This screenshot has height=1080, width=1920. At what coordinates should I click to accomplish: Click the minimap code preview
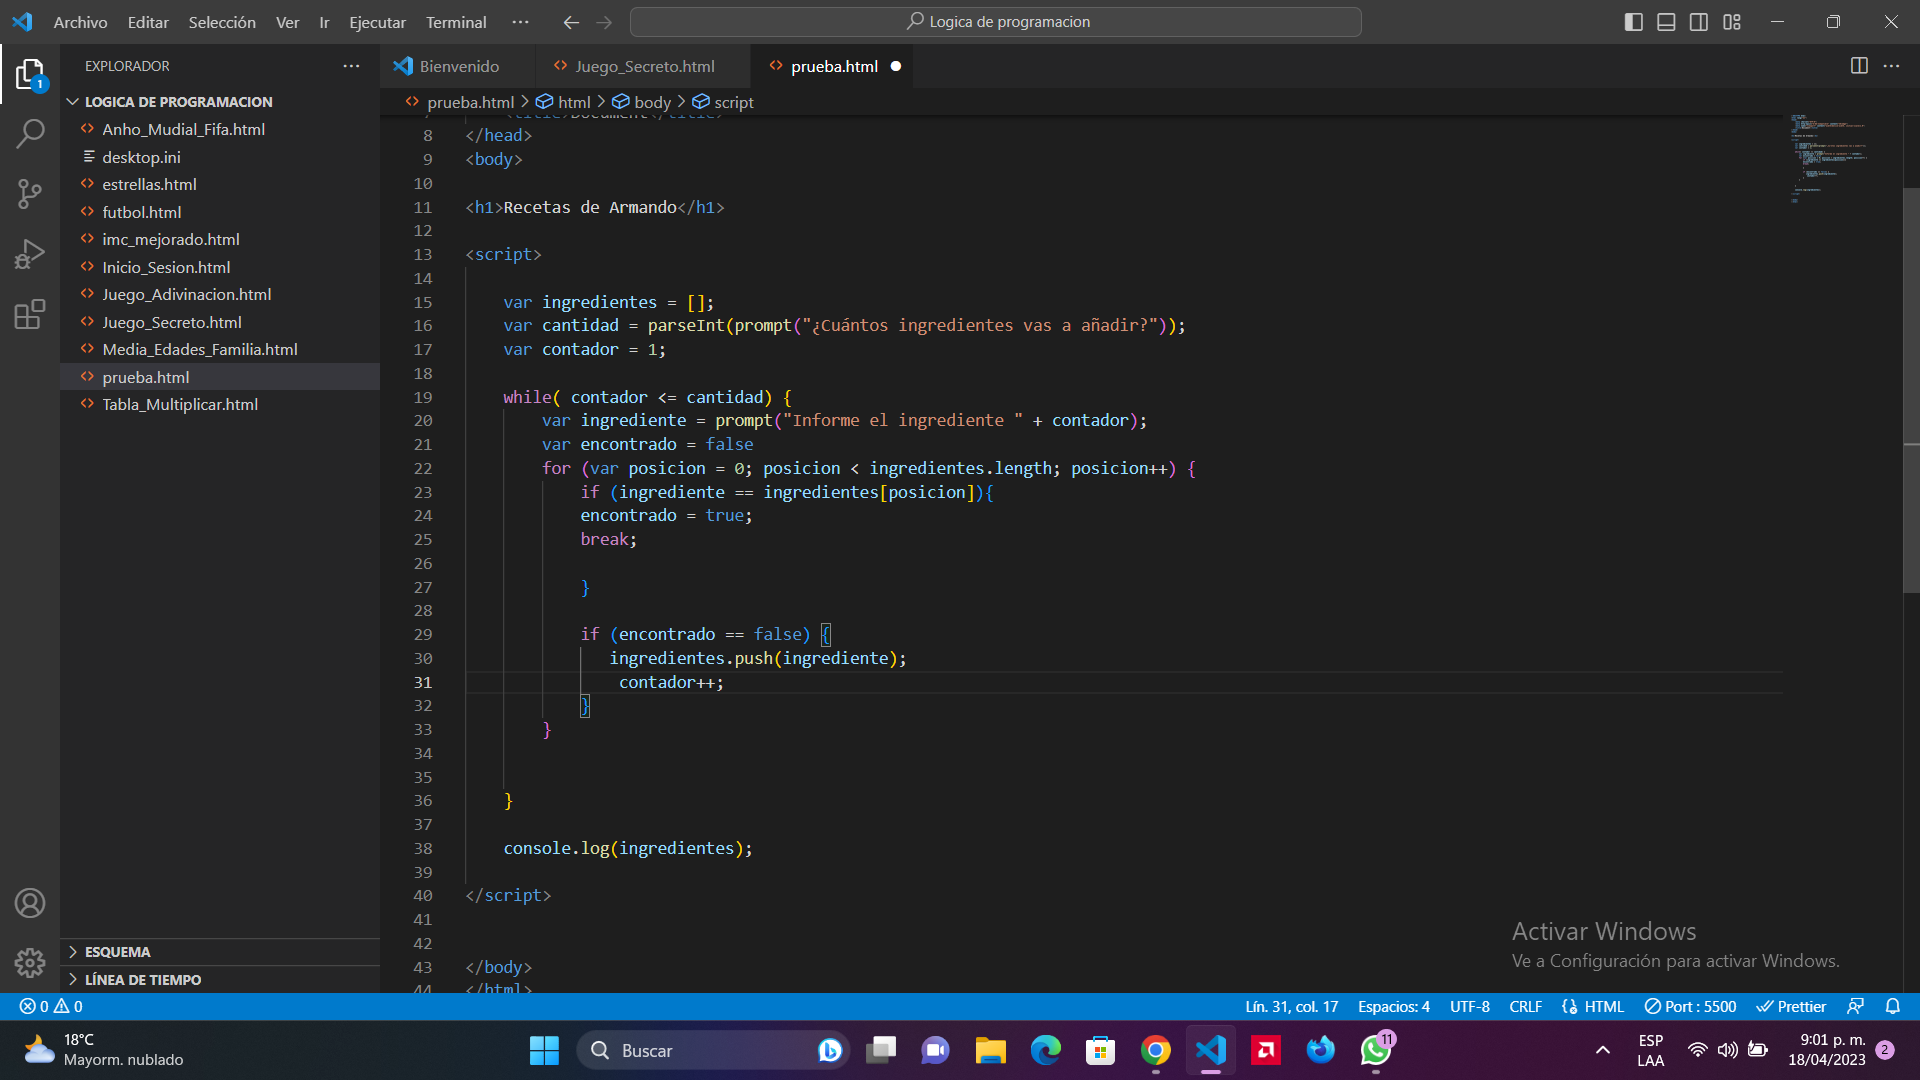point(1828,160)
